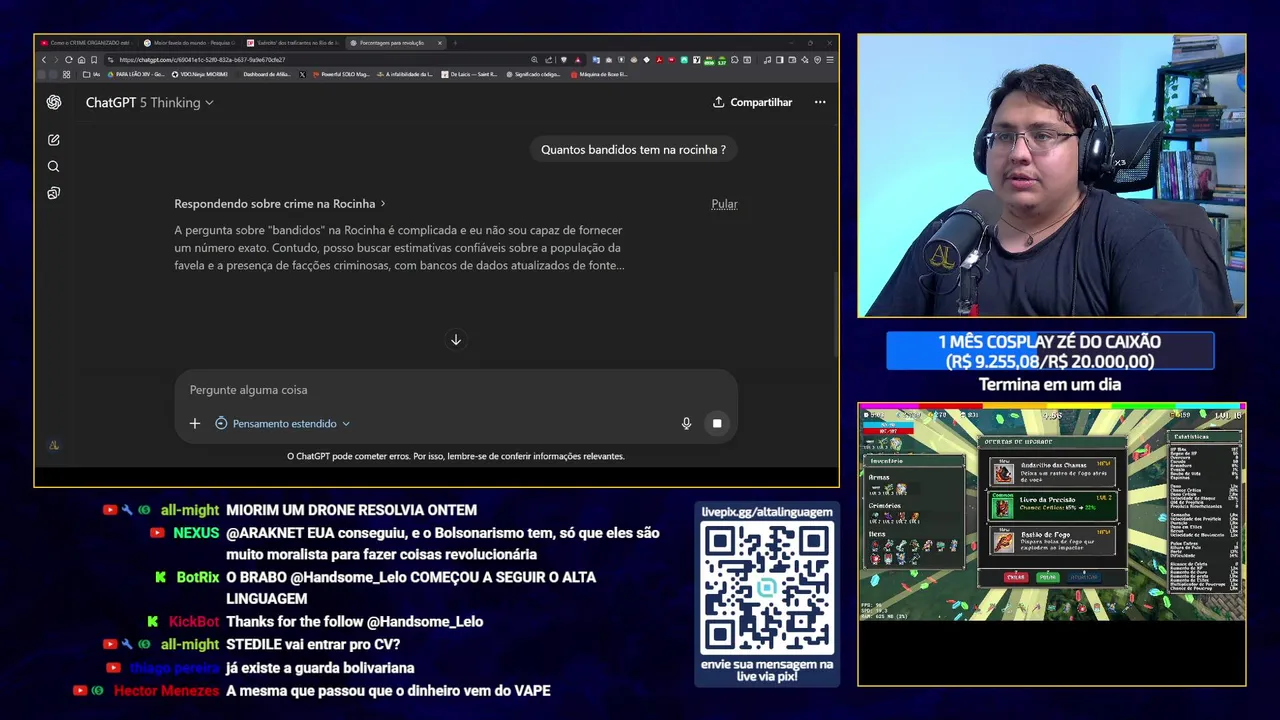
Task: Click the share icon beside Compartilhar
Action: pos(718,102)
